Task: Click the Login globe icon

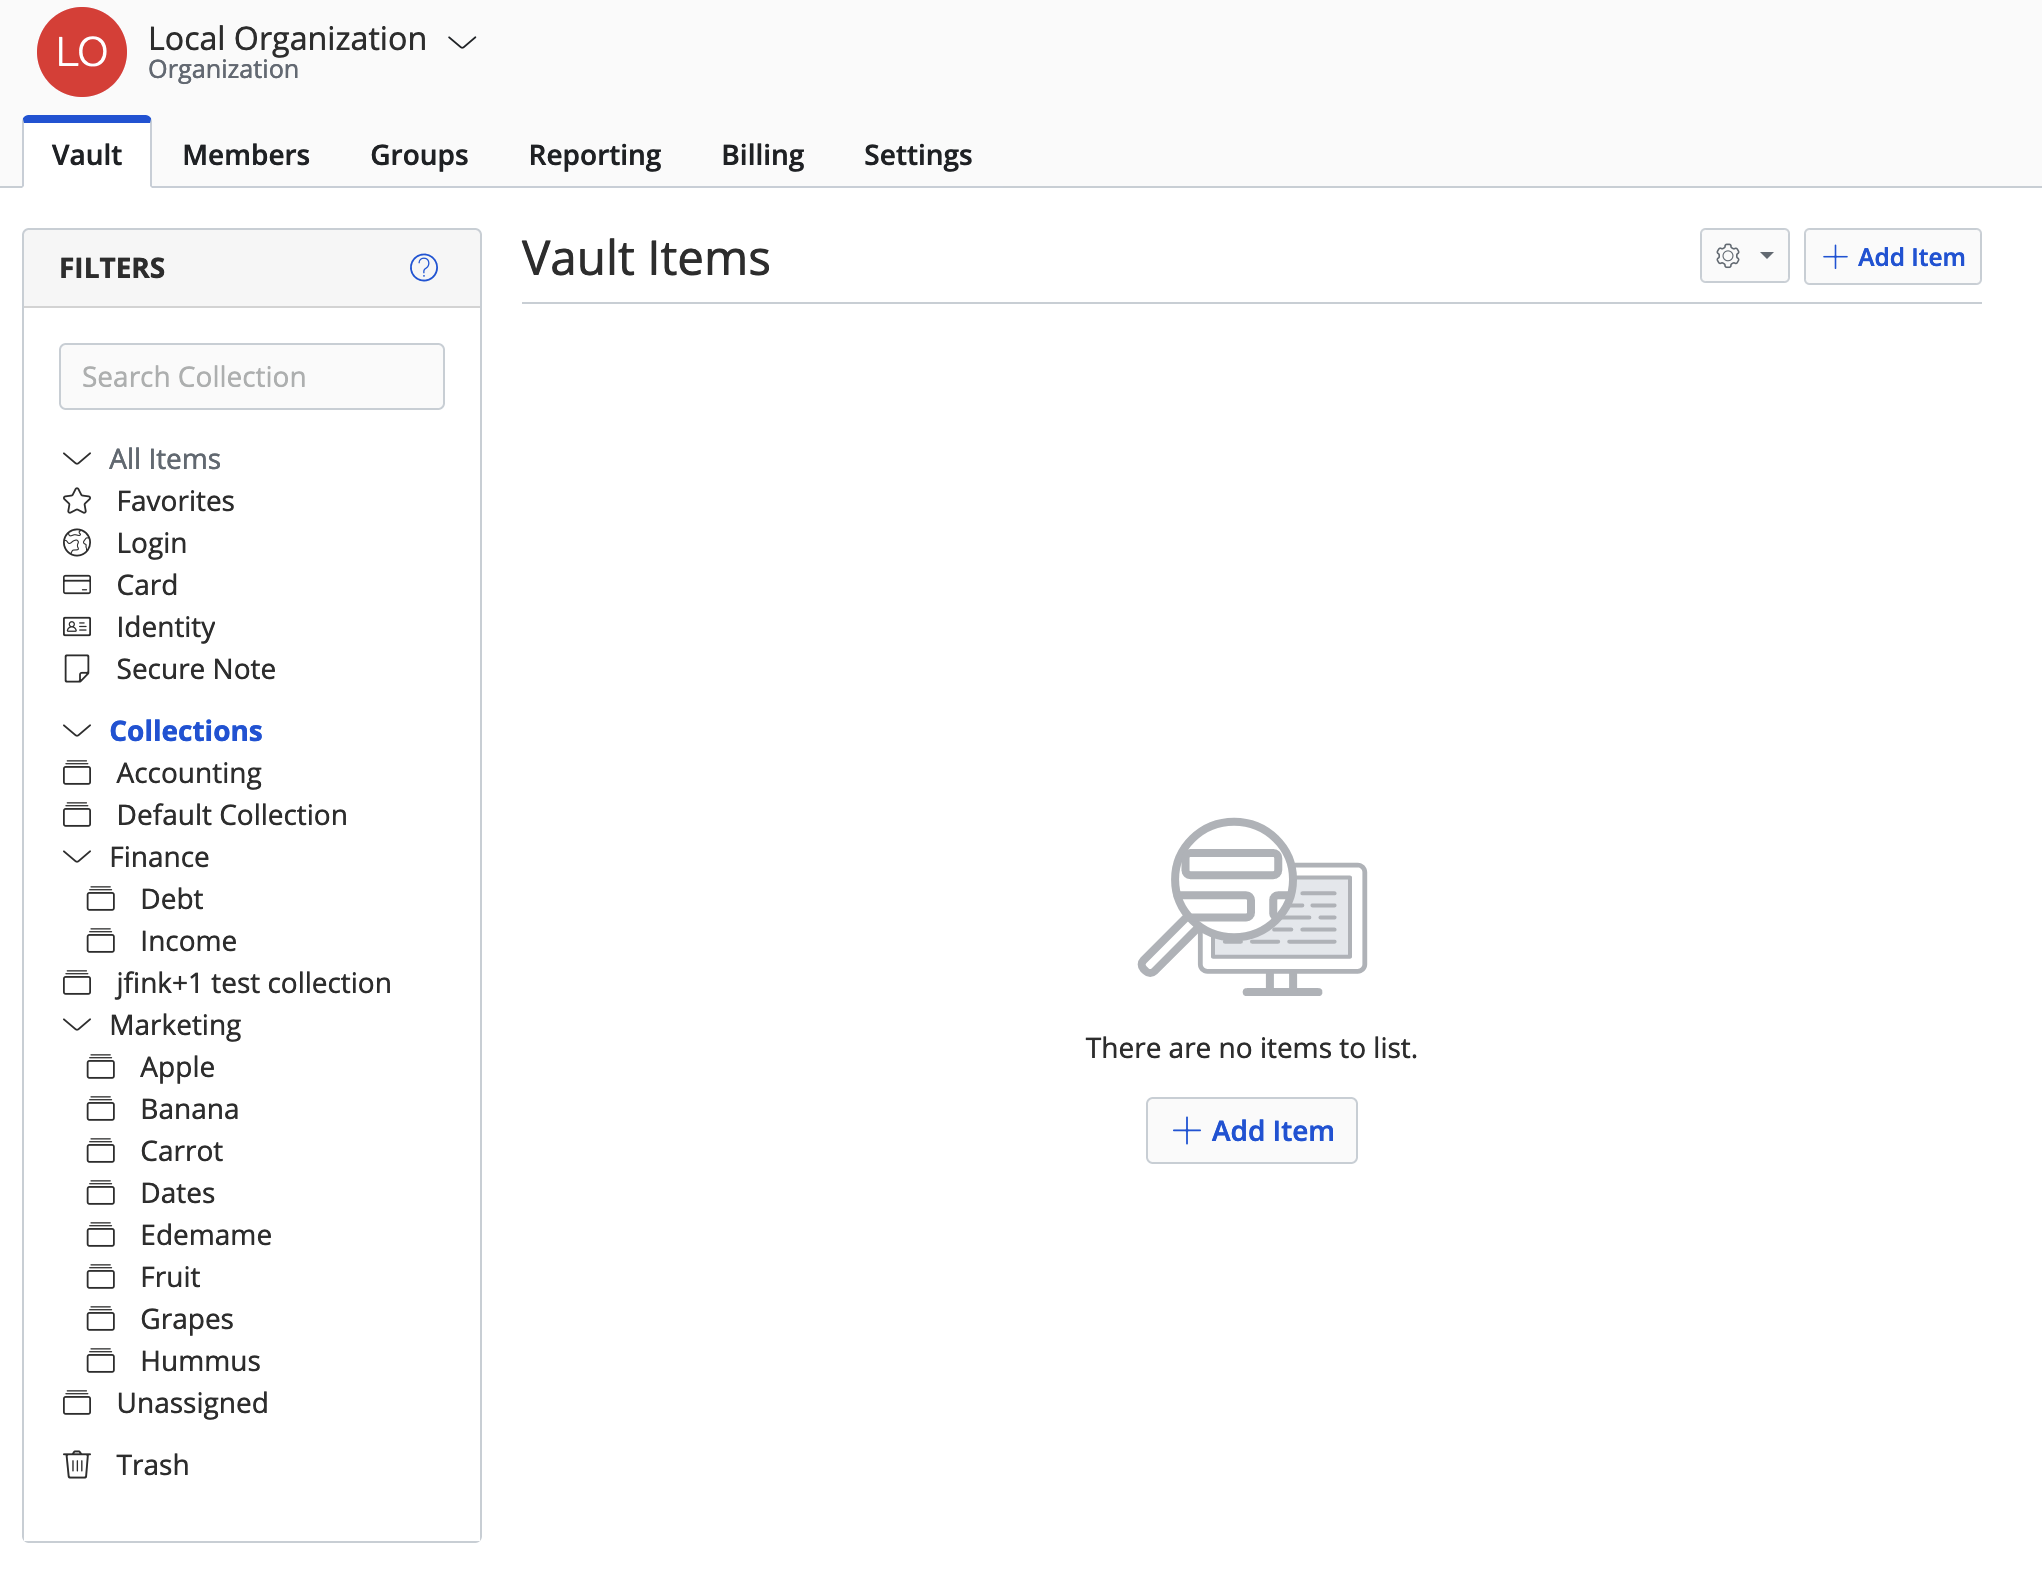Action: pos(77,543)
